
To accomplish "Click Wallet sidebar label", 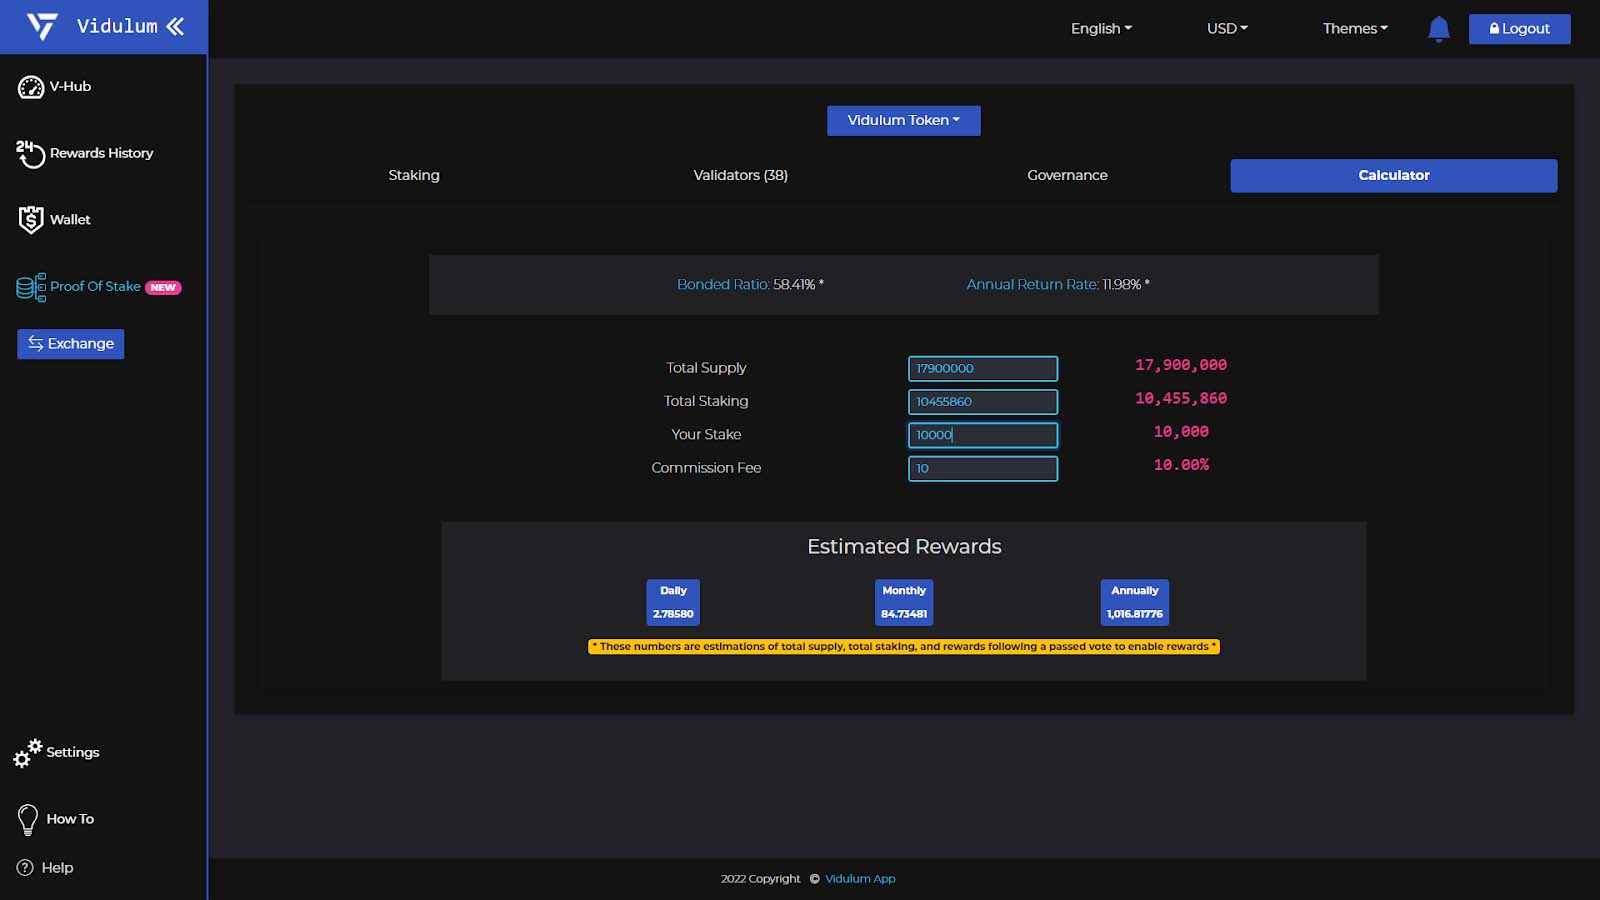I will [x=70, y=220].
